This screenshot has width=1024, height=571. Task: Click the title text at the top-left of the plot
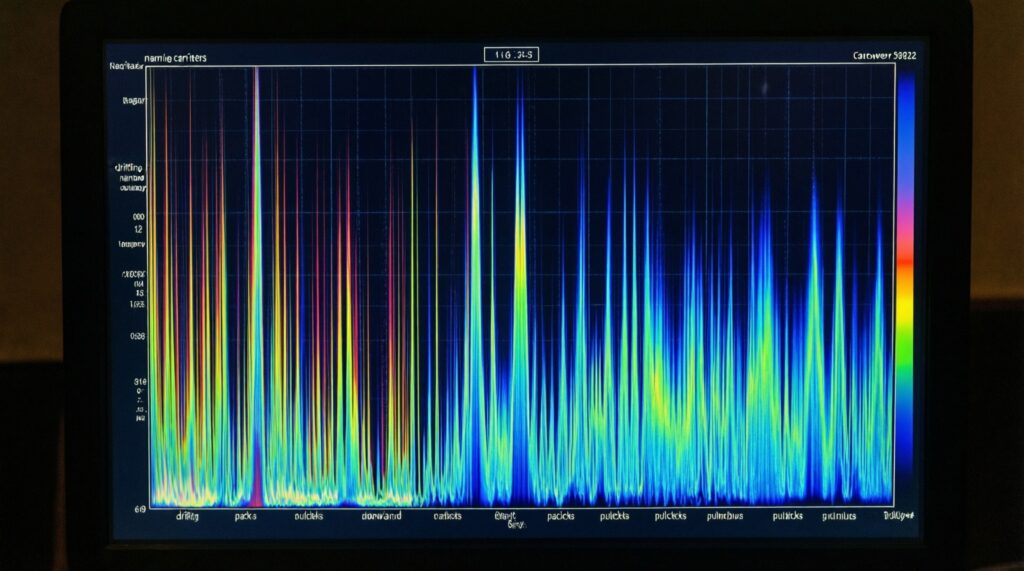click(175, 57)
